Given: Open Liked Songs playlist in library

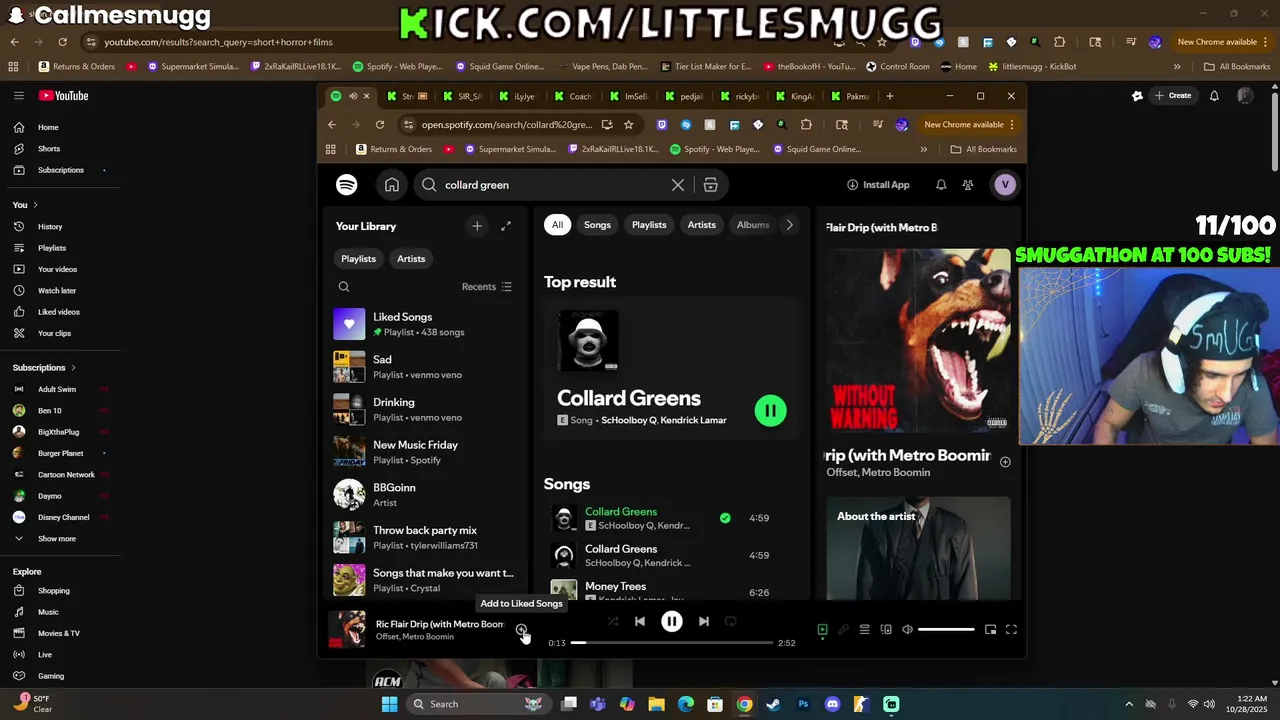Looking at the screenshot, I should [424, 324].
